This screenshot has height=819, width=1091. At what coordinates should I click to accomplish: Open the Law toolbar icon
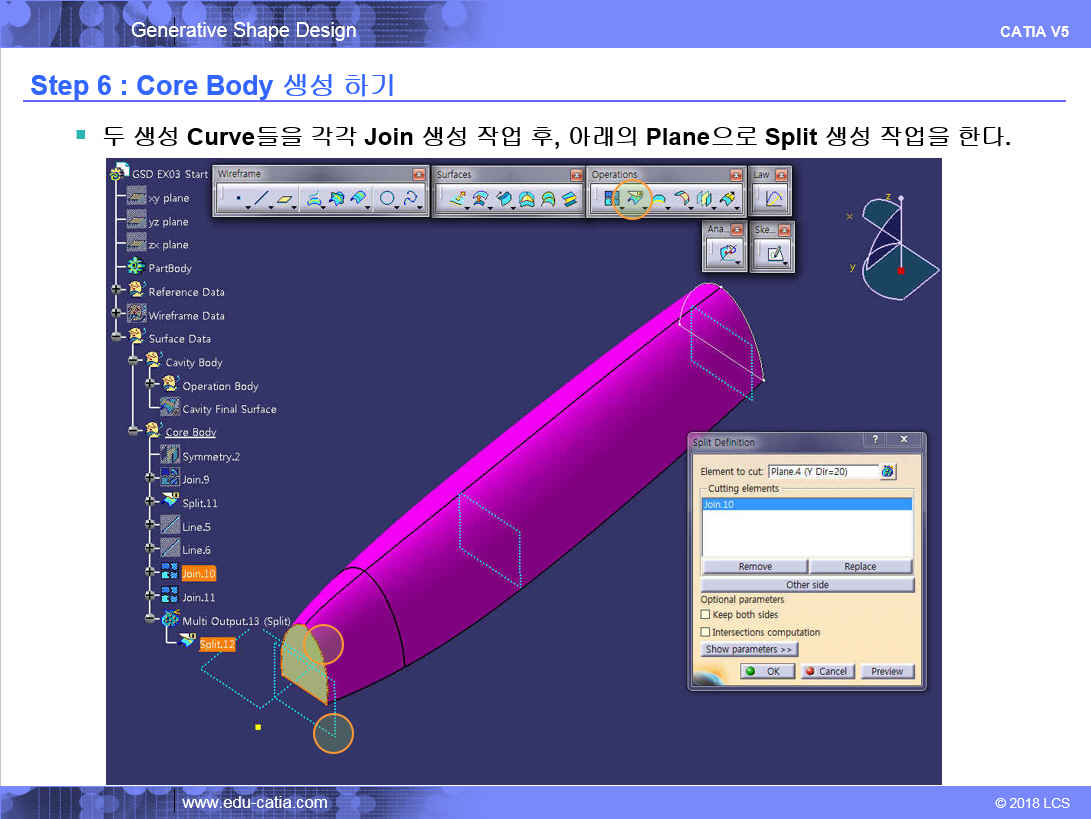pos(773,199)
